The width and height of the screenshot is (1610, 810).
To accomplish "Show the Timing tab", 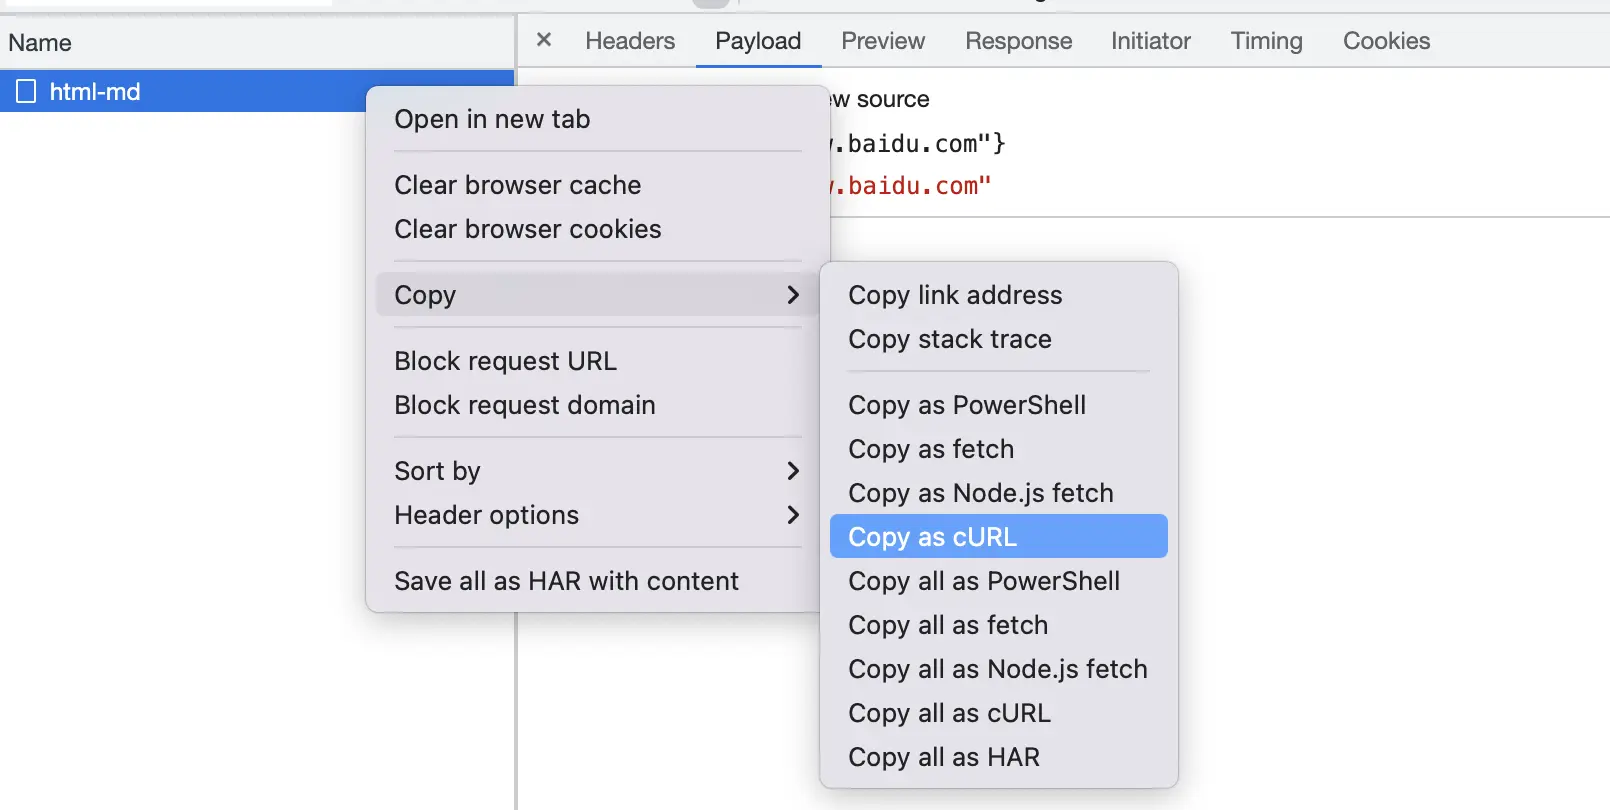I will pos(1266,41).
